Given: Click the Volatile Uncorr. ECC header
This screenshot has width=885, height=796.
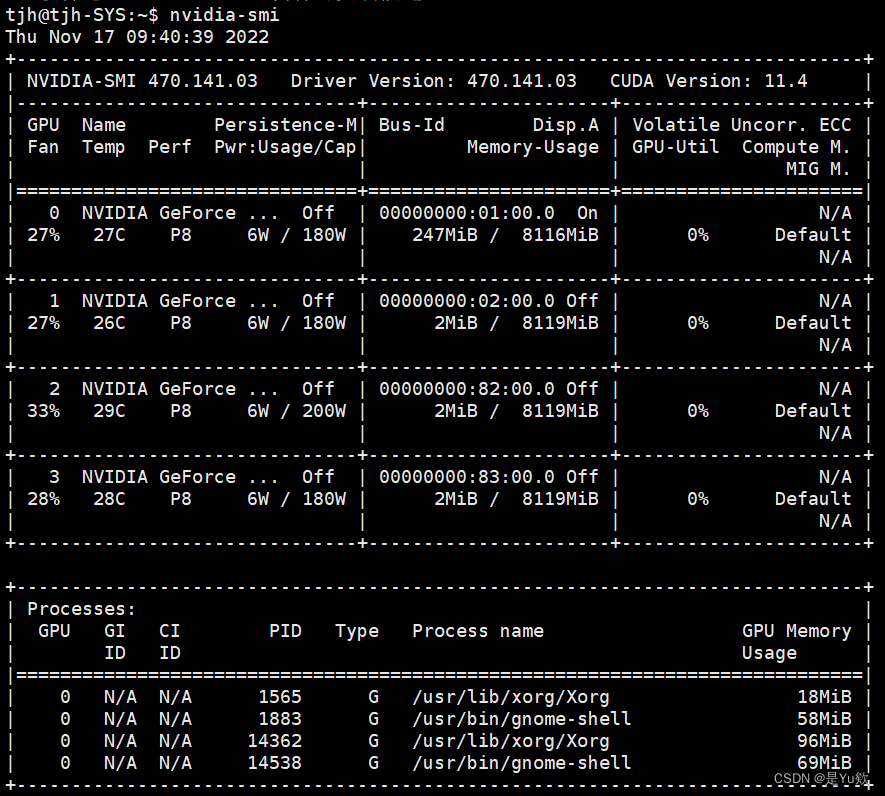Looking at the screenshot, I should [742, 125].
